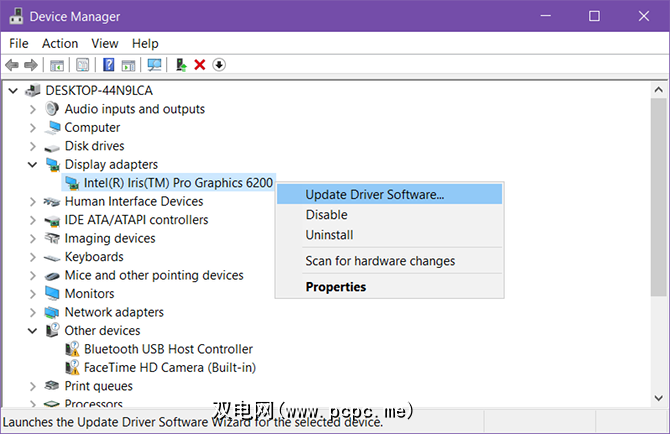The image size is (670, 434).
Task: Open the Help menu
Action: tap(145, 44)
